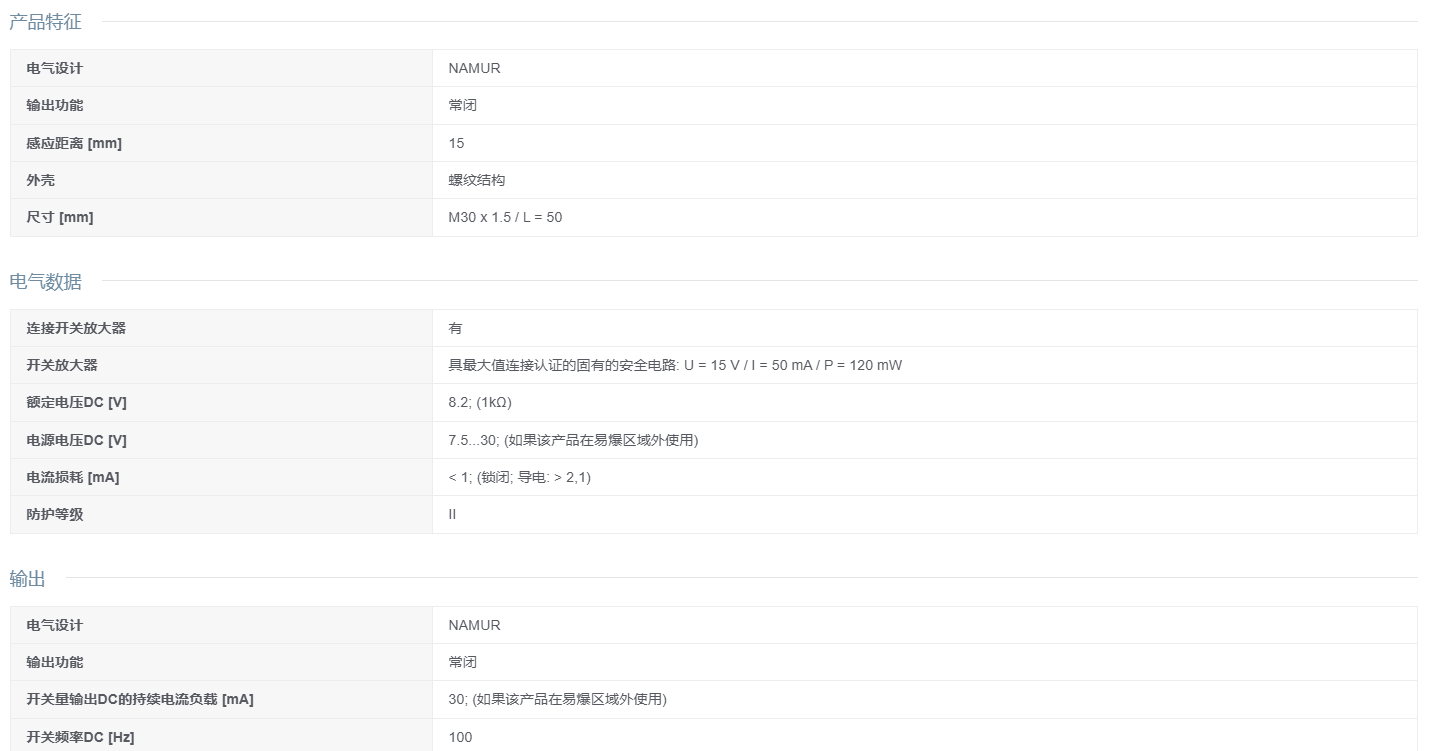Select the 开关频率DC [Hz] label
The width and height of the screenshot is (1433, 751).
(x=80, y=737)
